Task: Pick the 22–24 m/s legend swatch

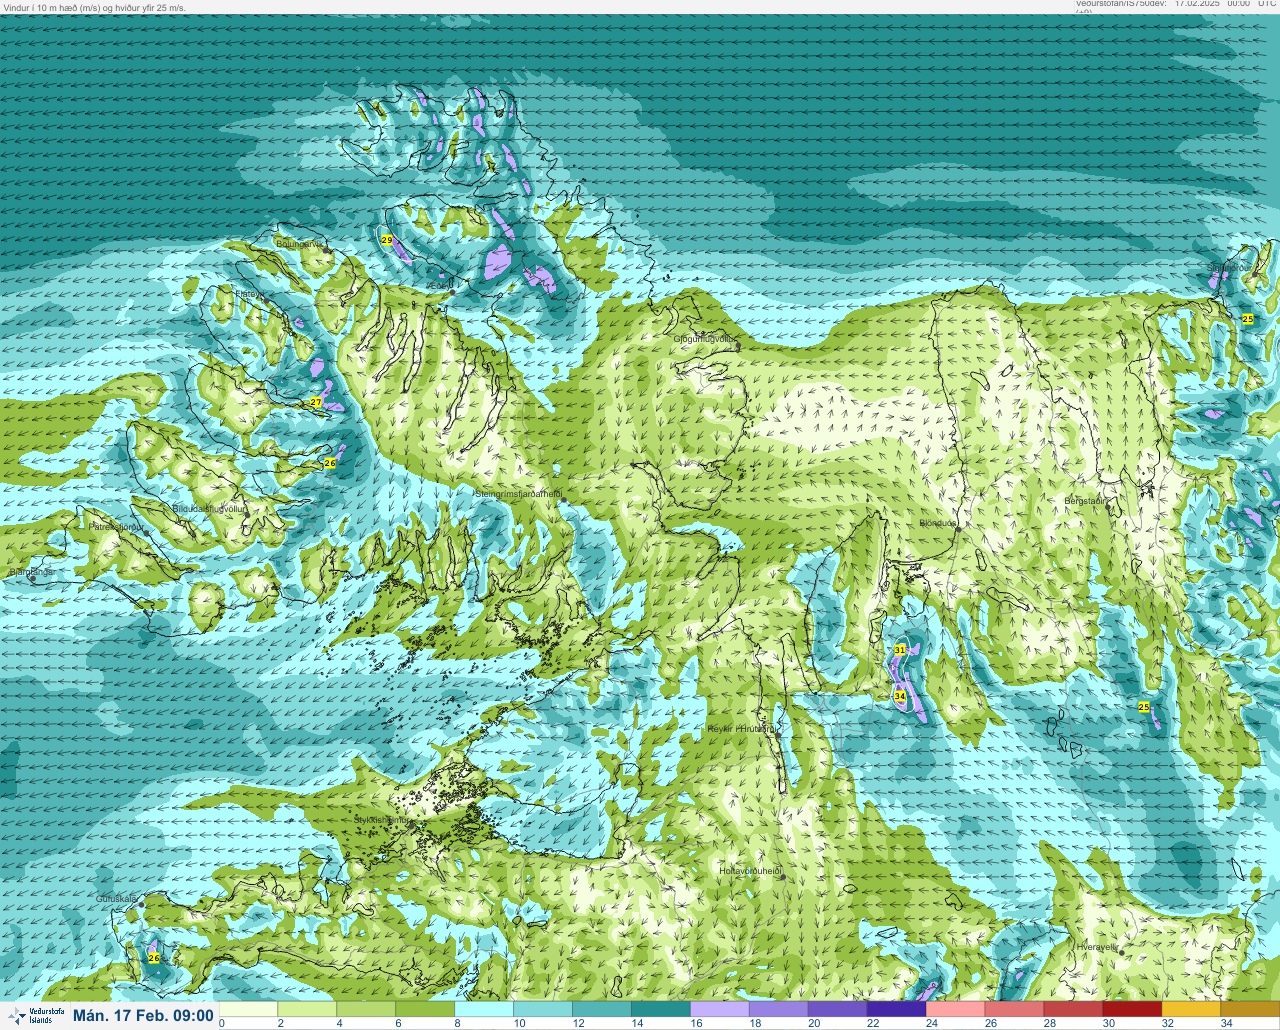Action: coord(897,1009)
